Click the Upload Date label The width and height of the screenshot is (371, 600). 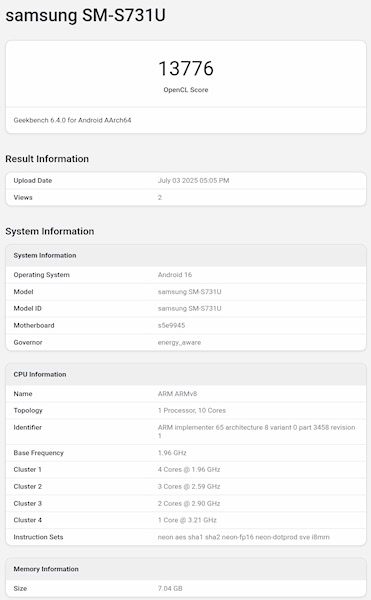click(33, 181)
